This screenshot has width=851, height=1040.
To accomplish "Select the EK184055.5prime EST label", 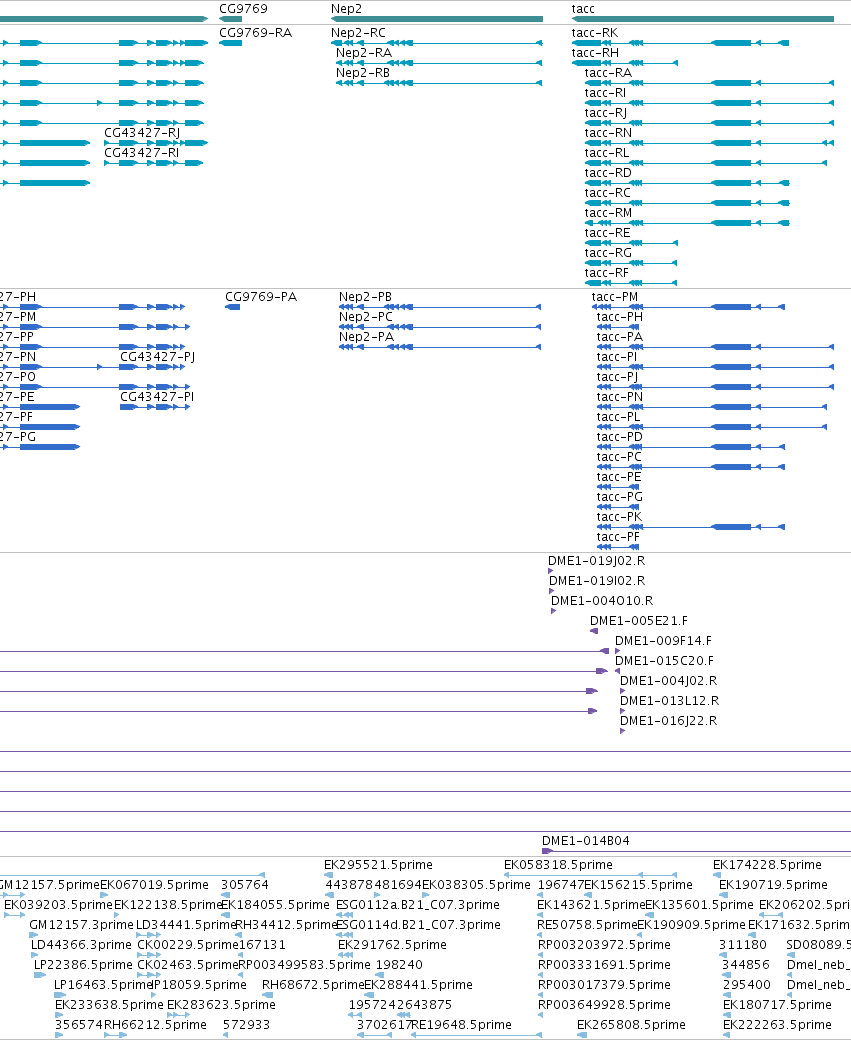I will (x=275, y=904).
